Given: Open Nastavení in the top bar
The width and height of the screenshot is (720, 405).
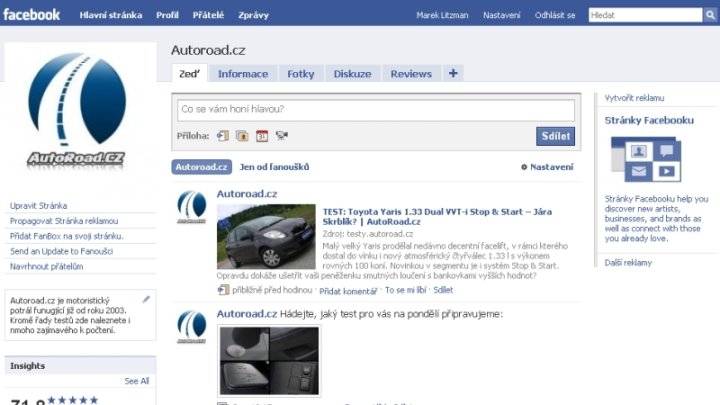Looking at the screenshot, I should [501, 15].
